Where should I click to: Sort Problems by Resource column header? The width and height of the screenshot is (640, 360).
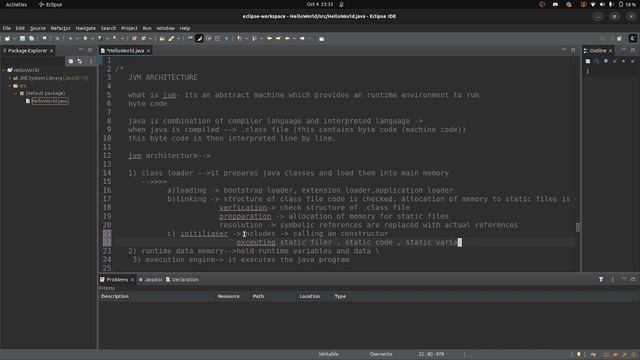(x=228, y=296)
